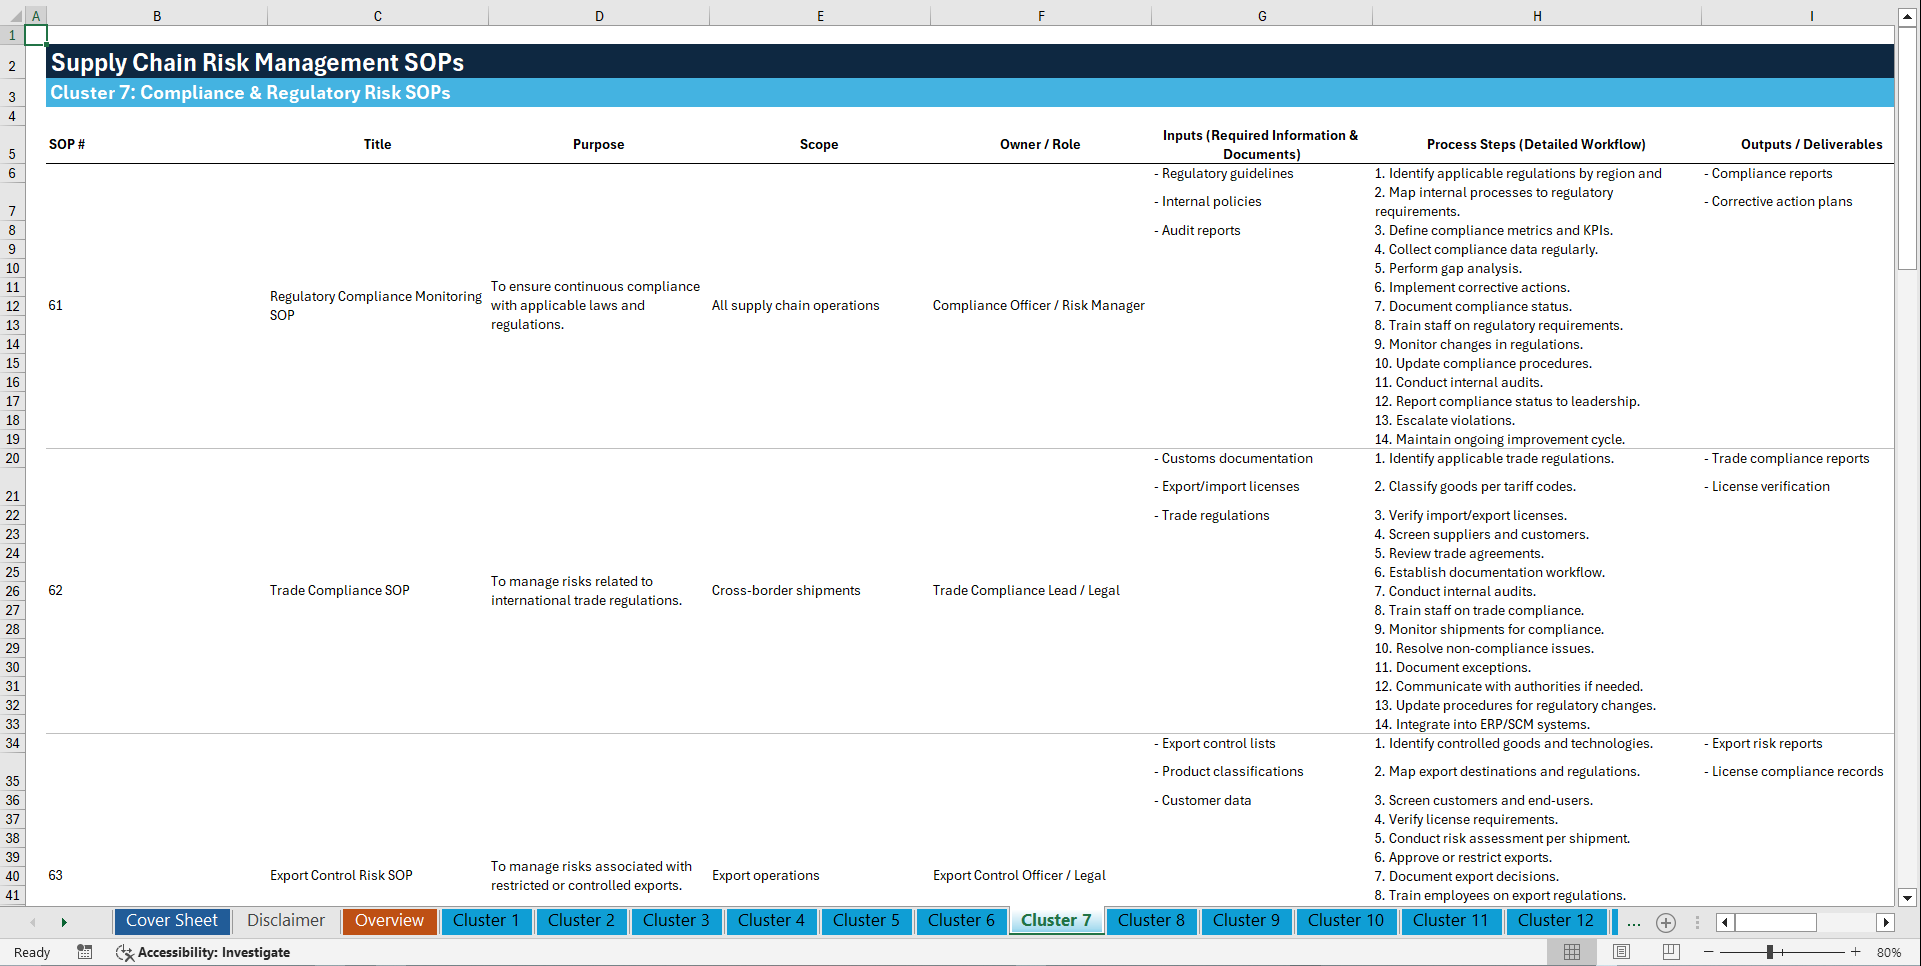Zoom out using the minus icon
This screenshot has height=966, width=1921.
pos(1709,952)
